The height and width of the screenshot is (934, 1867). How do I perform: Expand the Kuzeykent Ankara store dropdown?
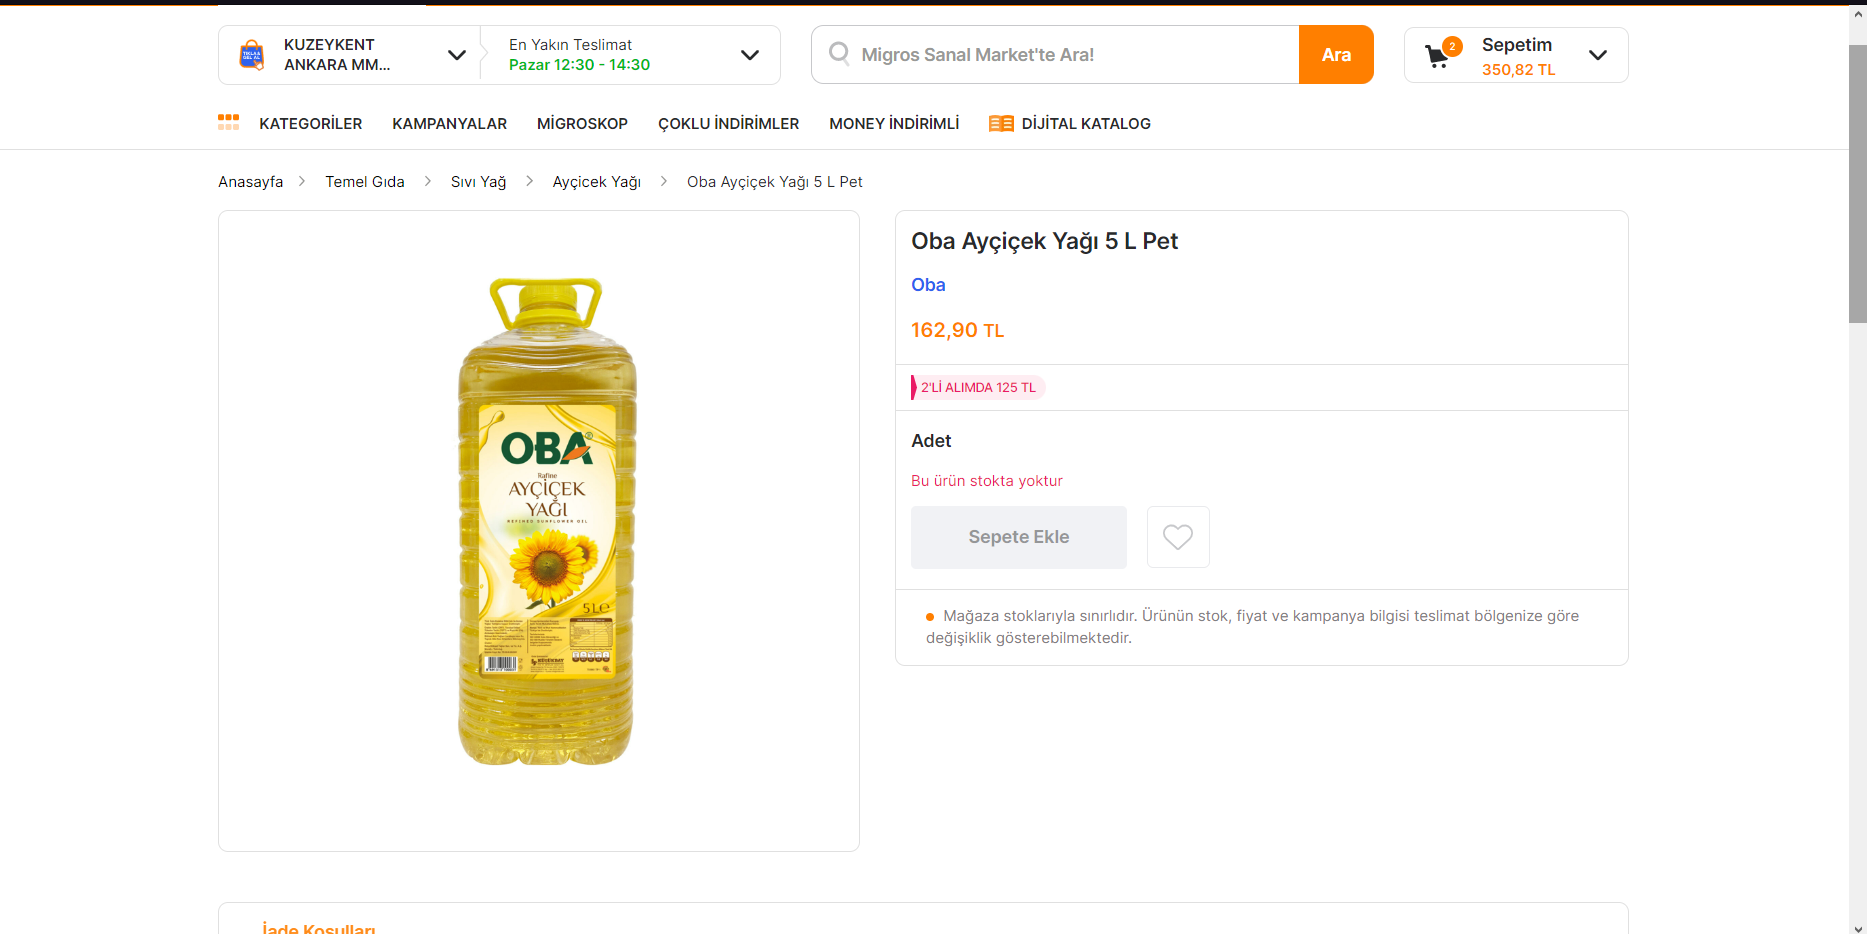click(x=457, y=55)
